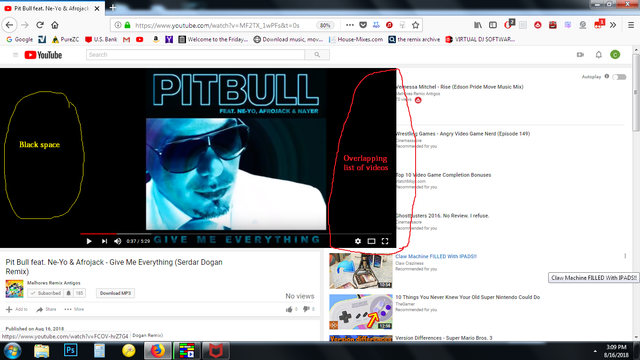This screenshot has height=360, width=640.
Task: Open Super Nintendo controller video thumbnail
Action: tap(361, 312)
